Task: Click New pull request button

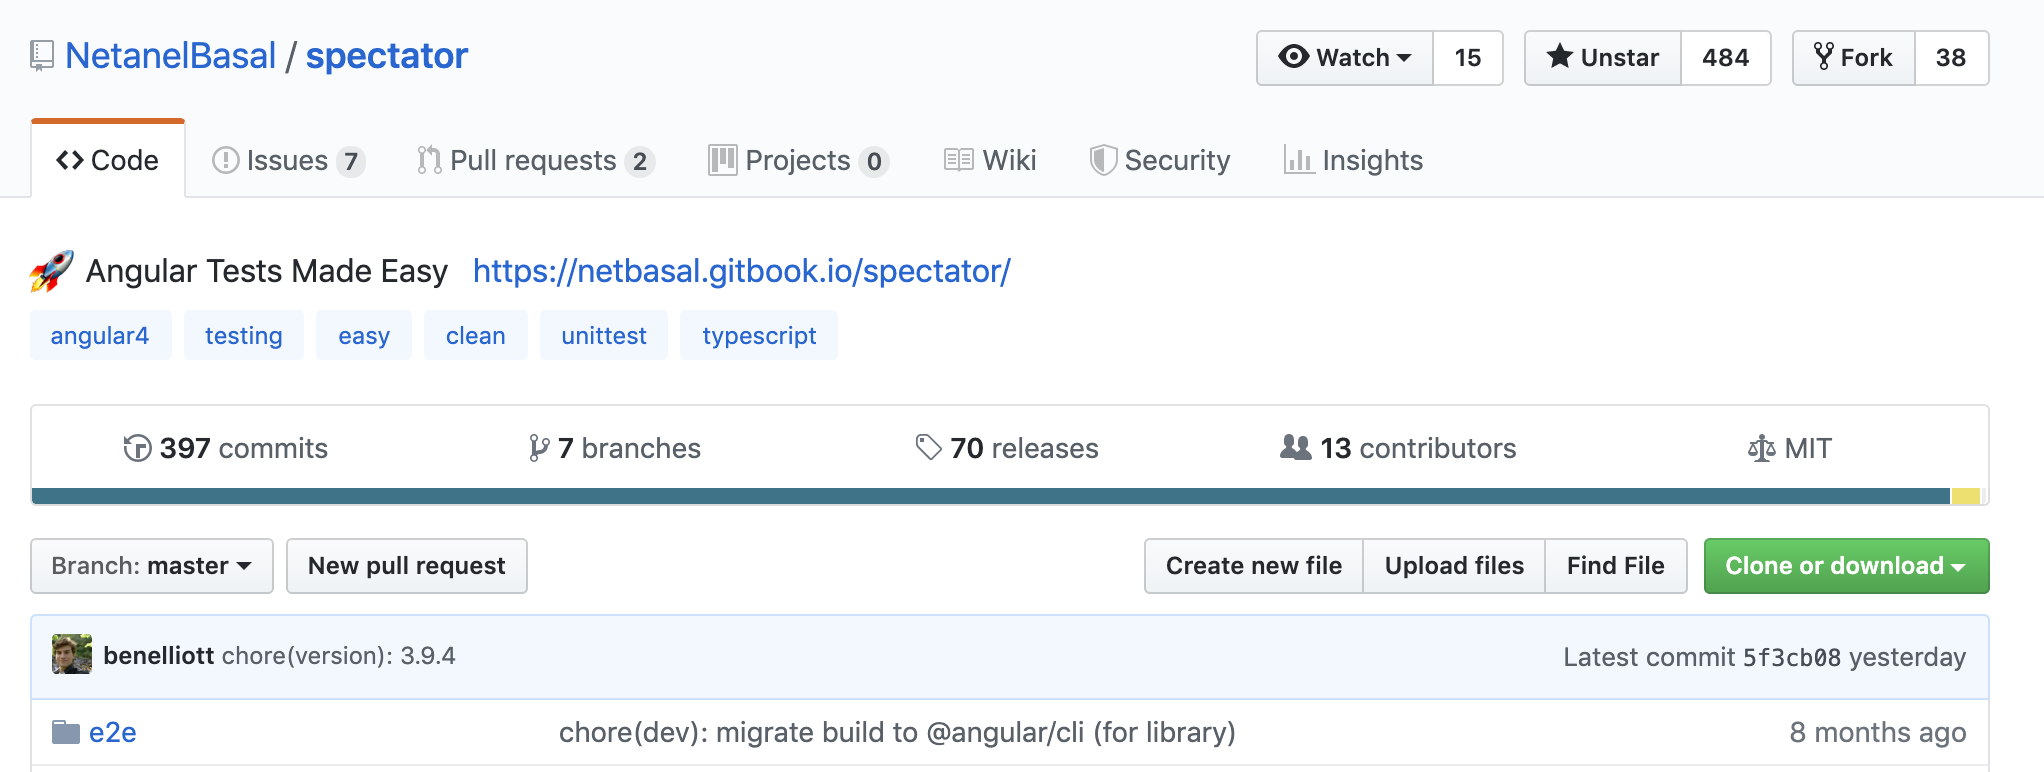Action: click(x=407, y=566)
